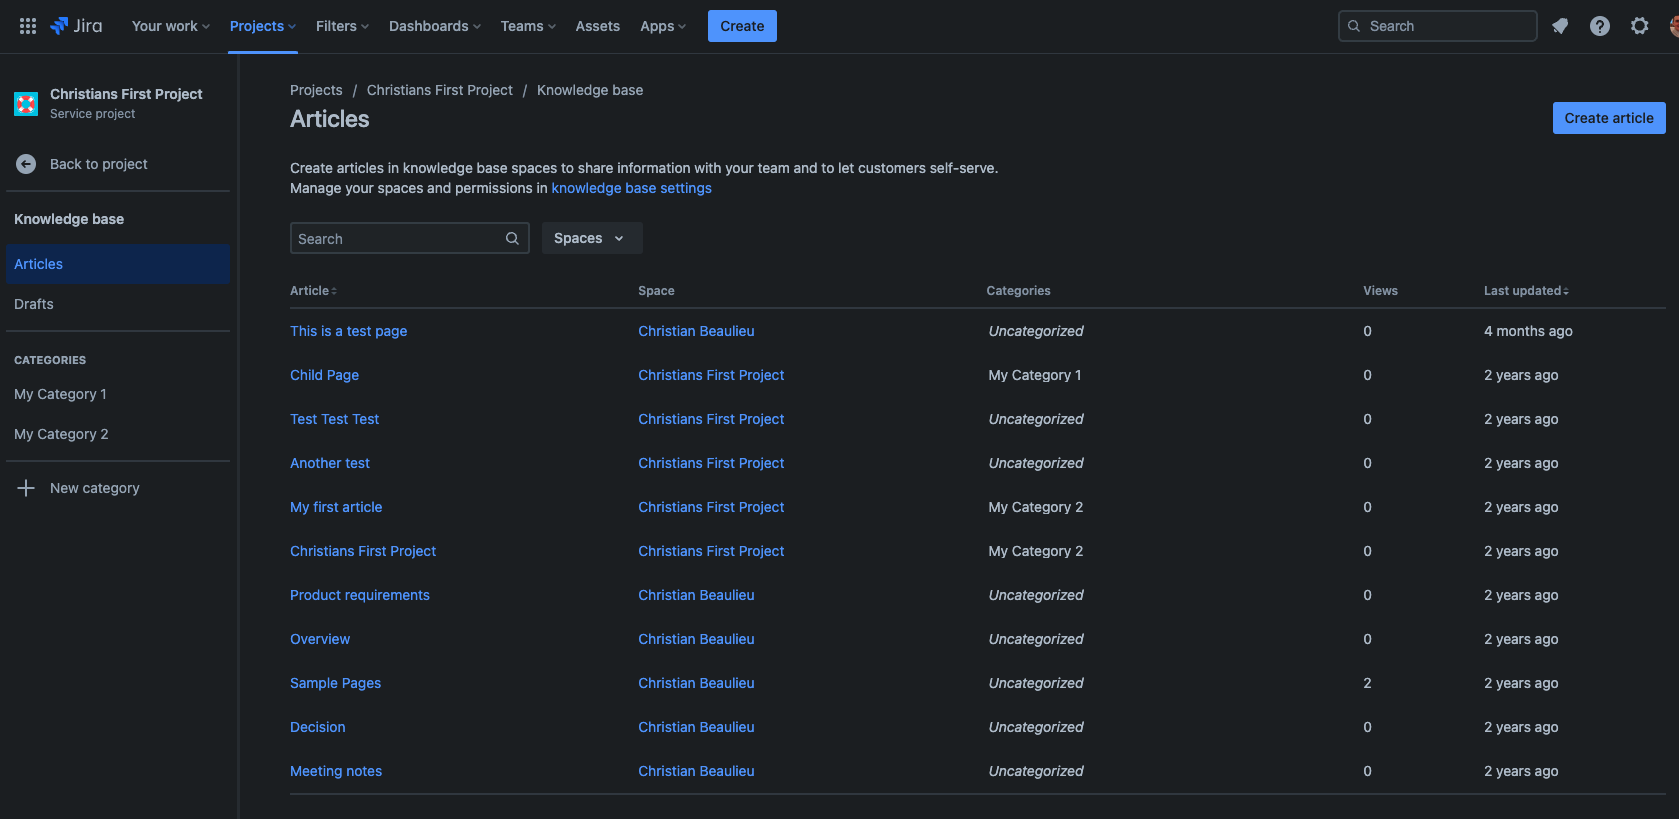
Task: Expand the Spaces filter dropdown
Action: coord(592,238)
